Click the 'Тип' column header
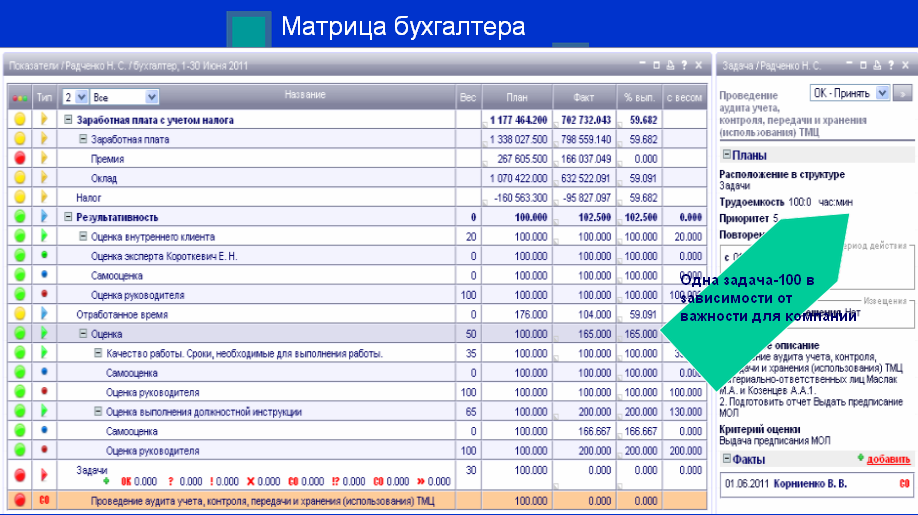 (x=44, y=97)
